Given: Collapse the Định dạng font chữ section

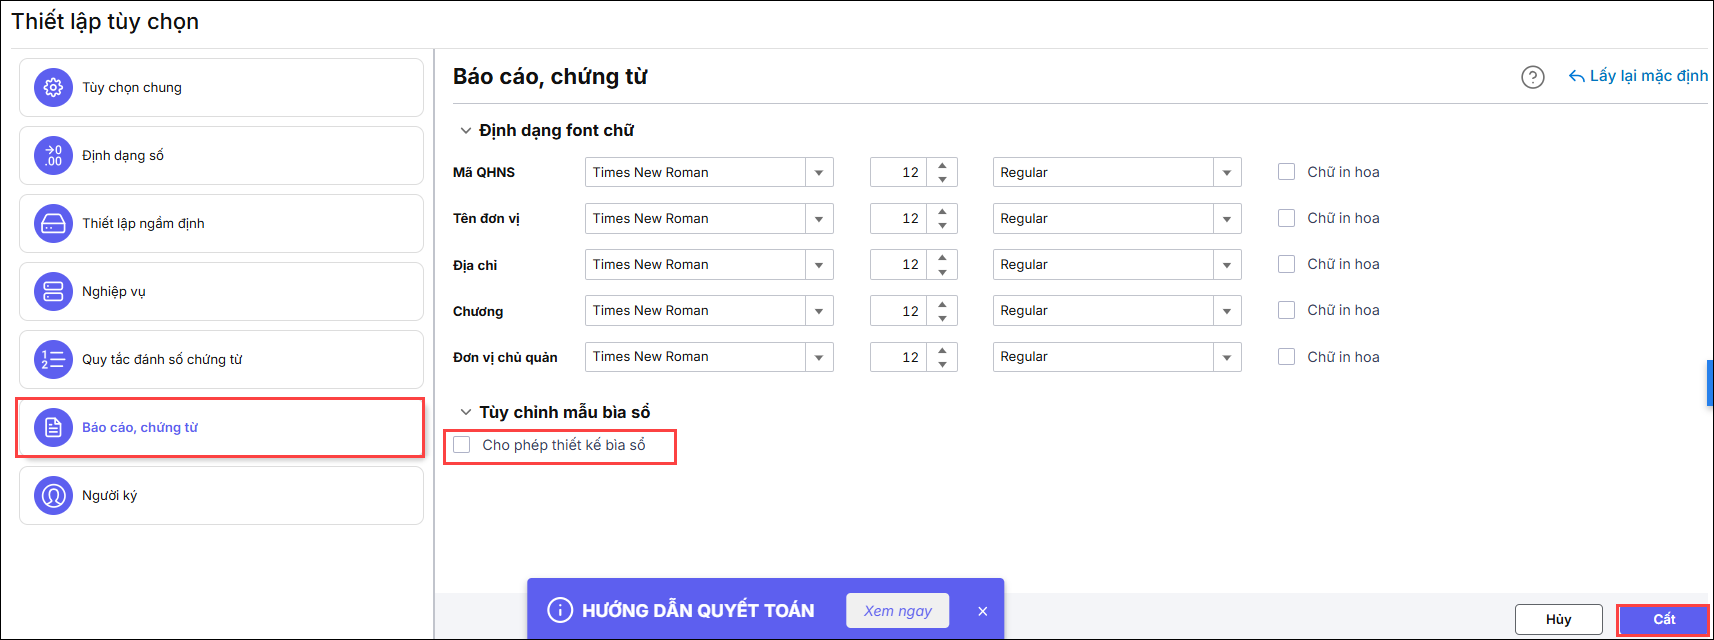Looking at the screenshot, I should (x=466, y=131).
